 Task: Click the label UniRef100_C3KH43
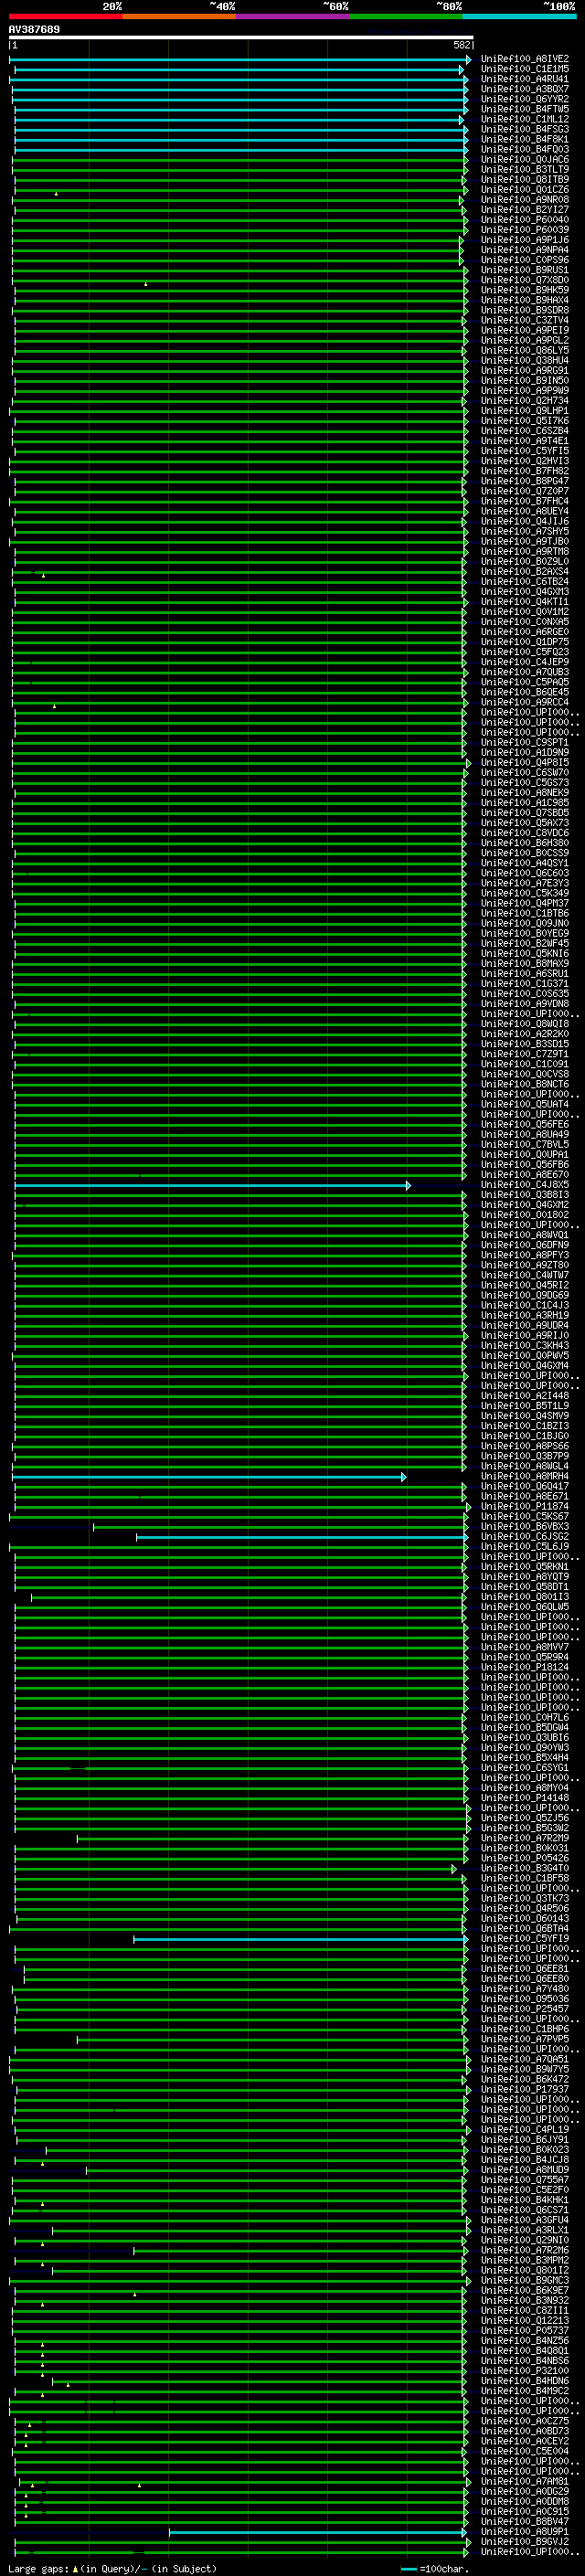click(524, 1345)
